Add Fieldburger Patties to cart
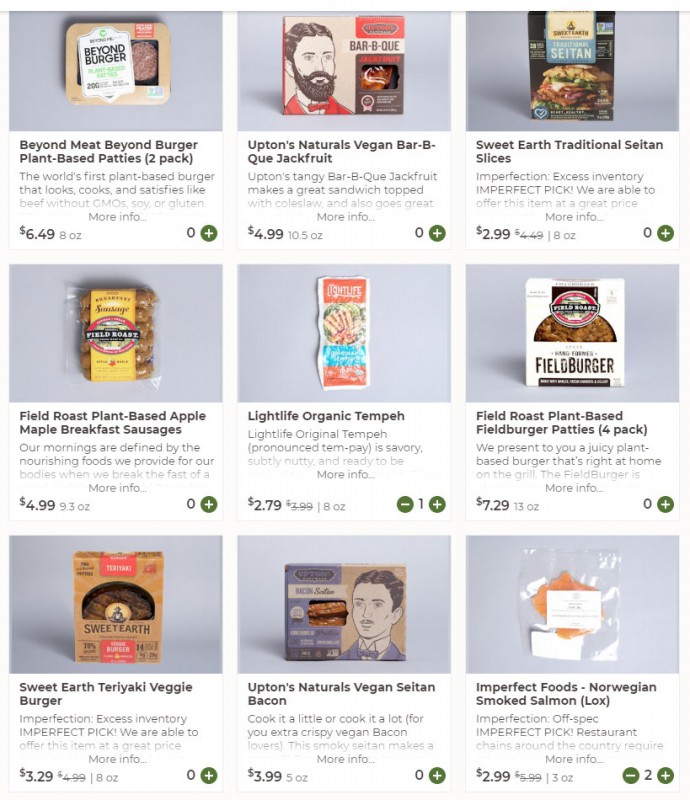 (x=665, y=504)
